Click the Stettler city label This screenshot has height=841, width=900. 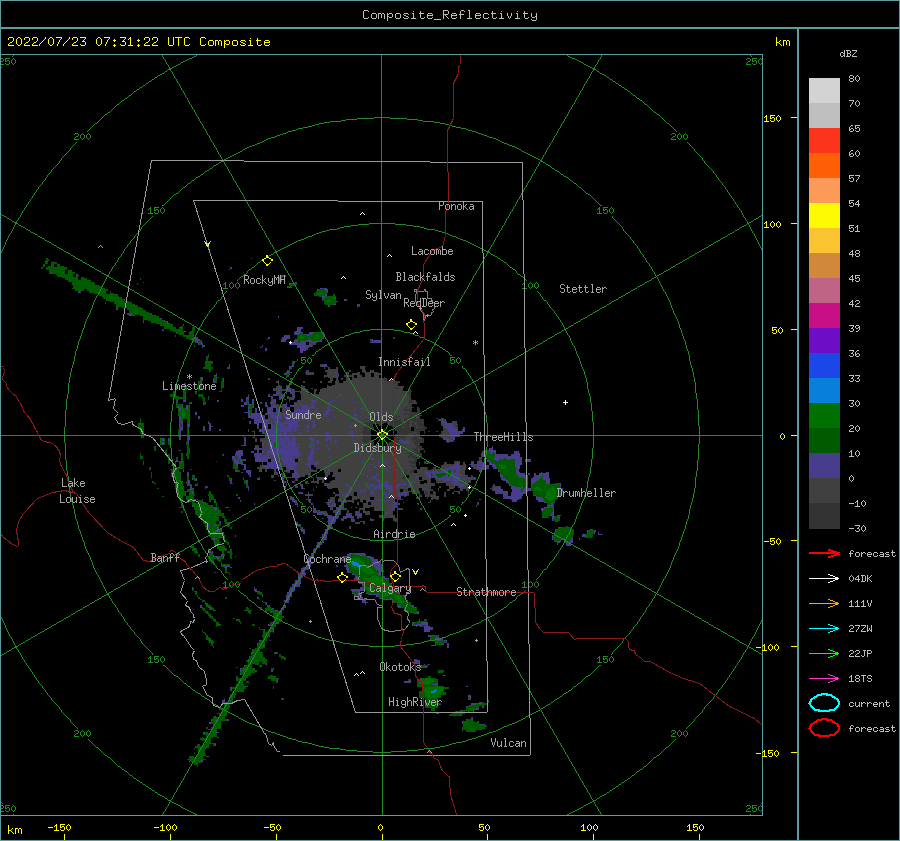[x=583, y=289]
